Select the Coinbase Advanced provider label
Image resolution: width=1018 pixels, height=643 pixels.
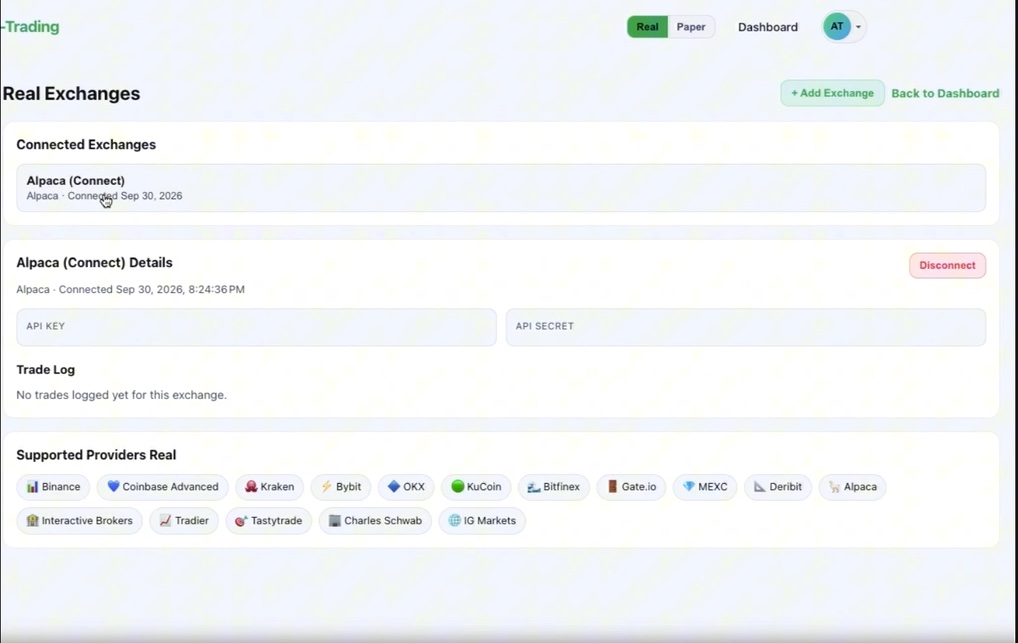[x=170, y=486]
